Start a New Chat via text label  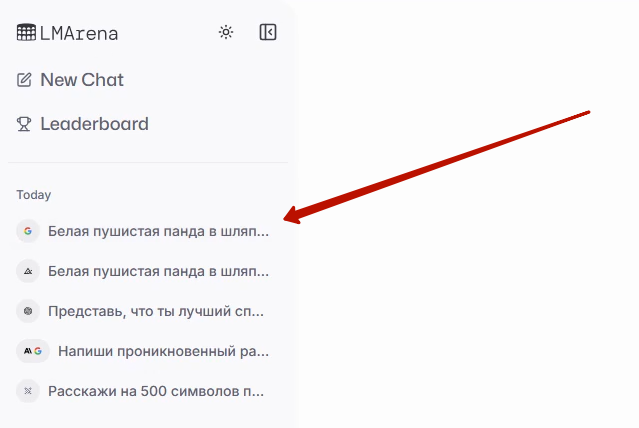pyautogui.click(x=82, y=80)
